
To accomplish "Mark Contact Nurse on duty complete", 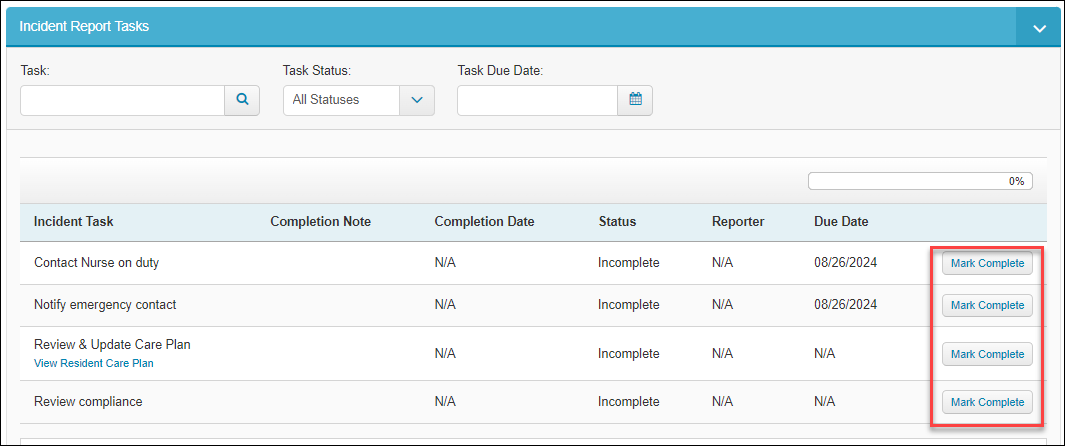I will 987,263.
